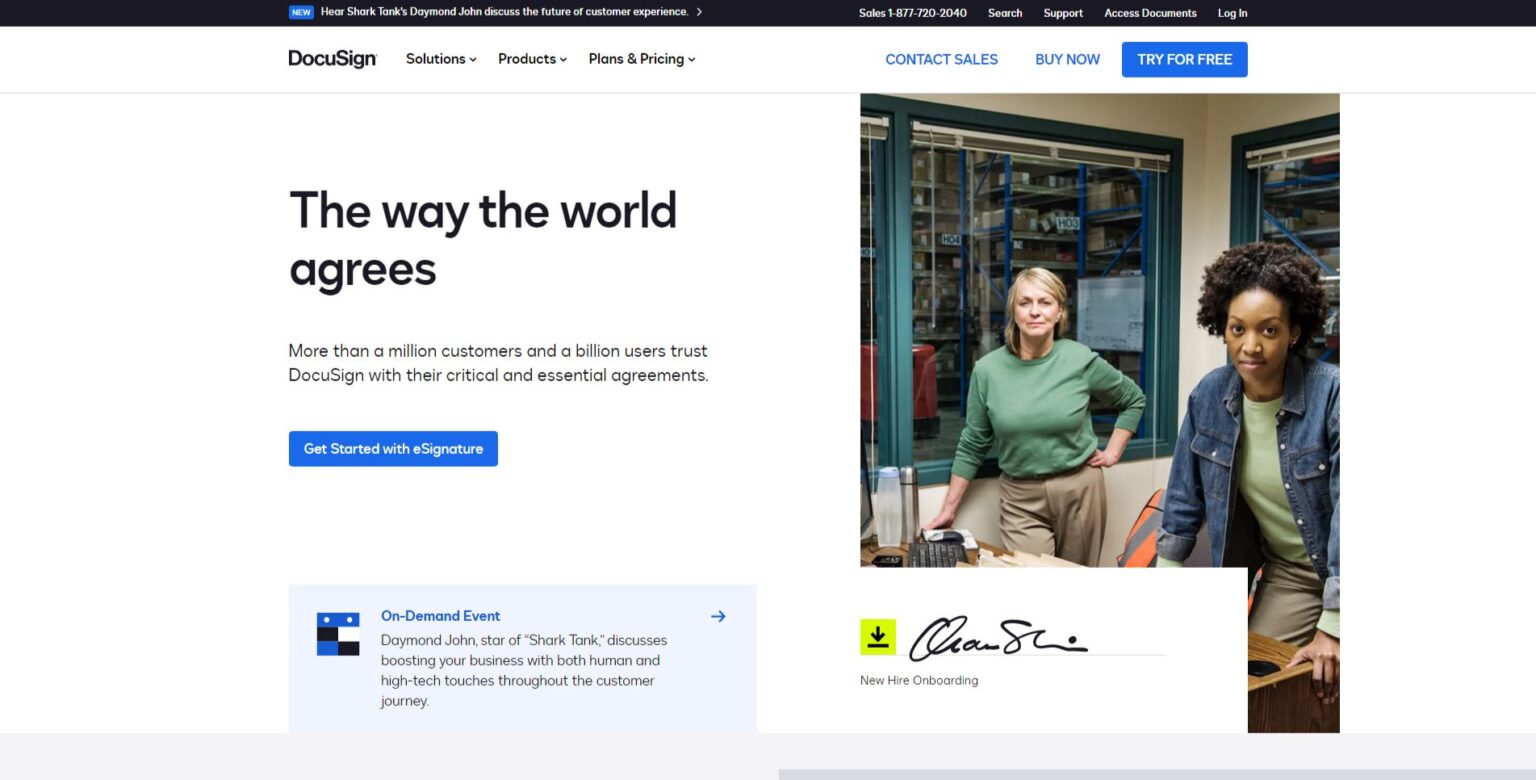Click the Hear Shark Tank's Daymond John announcement

pos(504,12)
